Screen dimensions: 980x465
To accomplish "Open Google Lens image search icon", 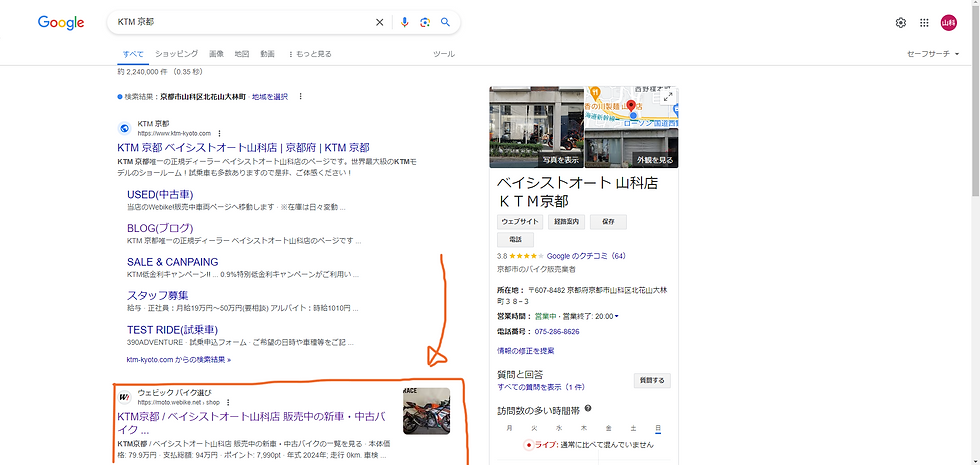I will coord(425,22).
